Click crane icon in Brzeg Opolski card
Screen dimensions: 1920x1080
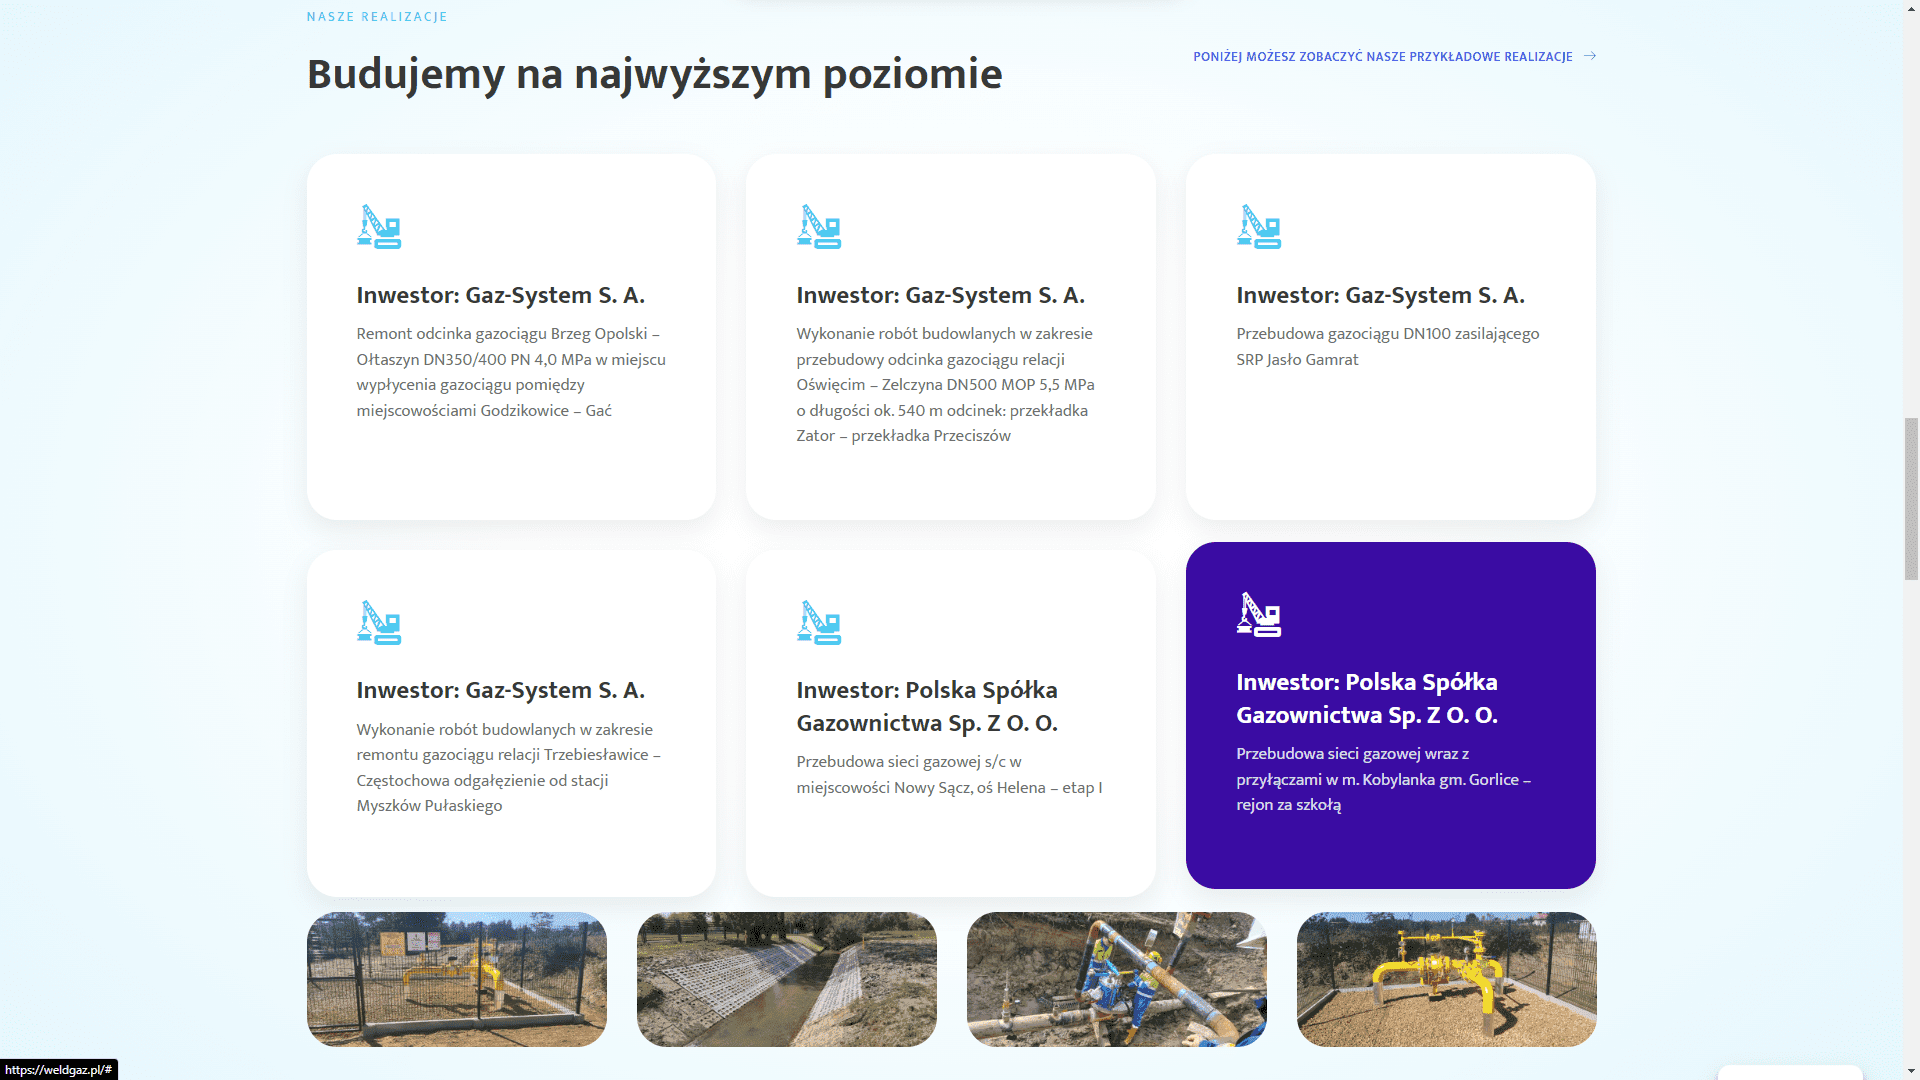(x=379, y=227)
